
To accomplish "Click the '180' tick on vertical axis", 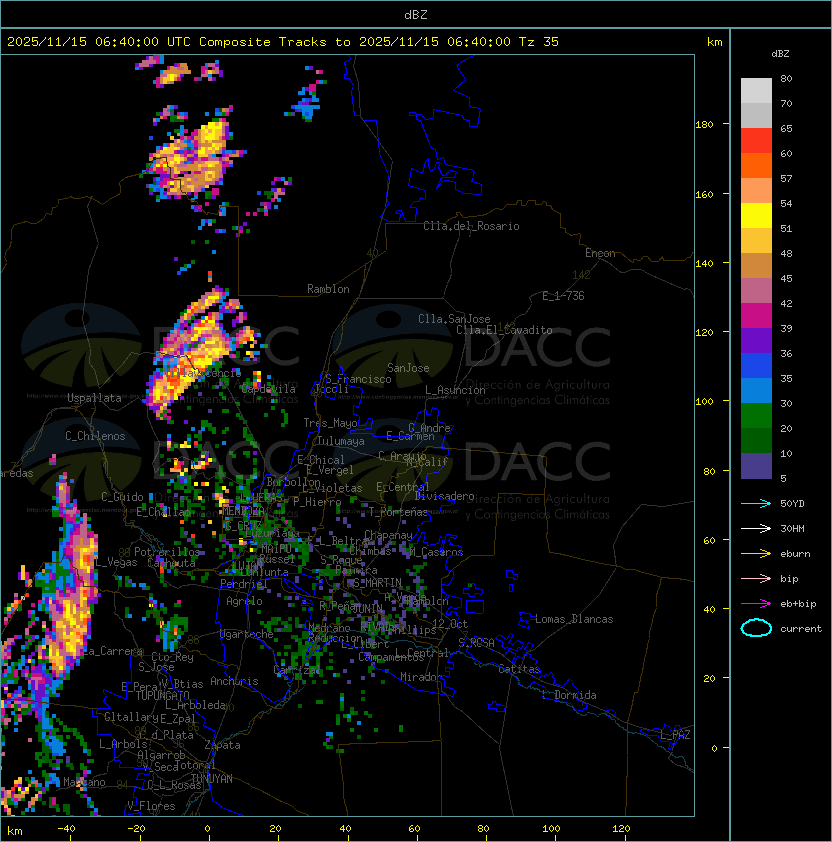I will [704, 125].
